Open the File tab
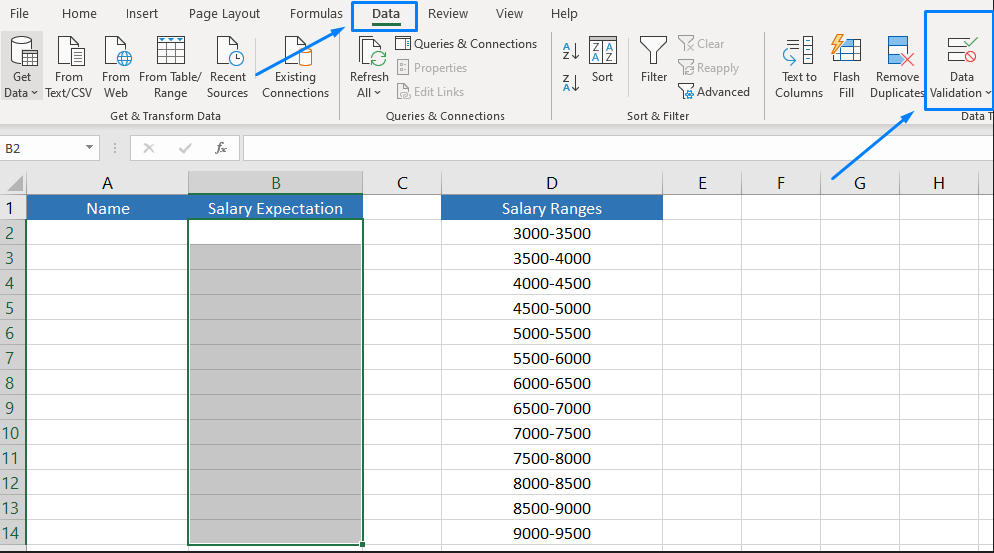The height and width of the screenshot is (553, 994). pyautogui.click(x=19, y=13)
